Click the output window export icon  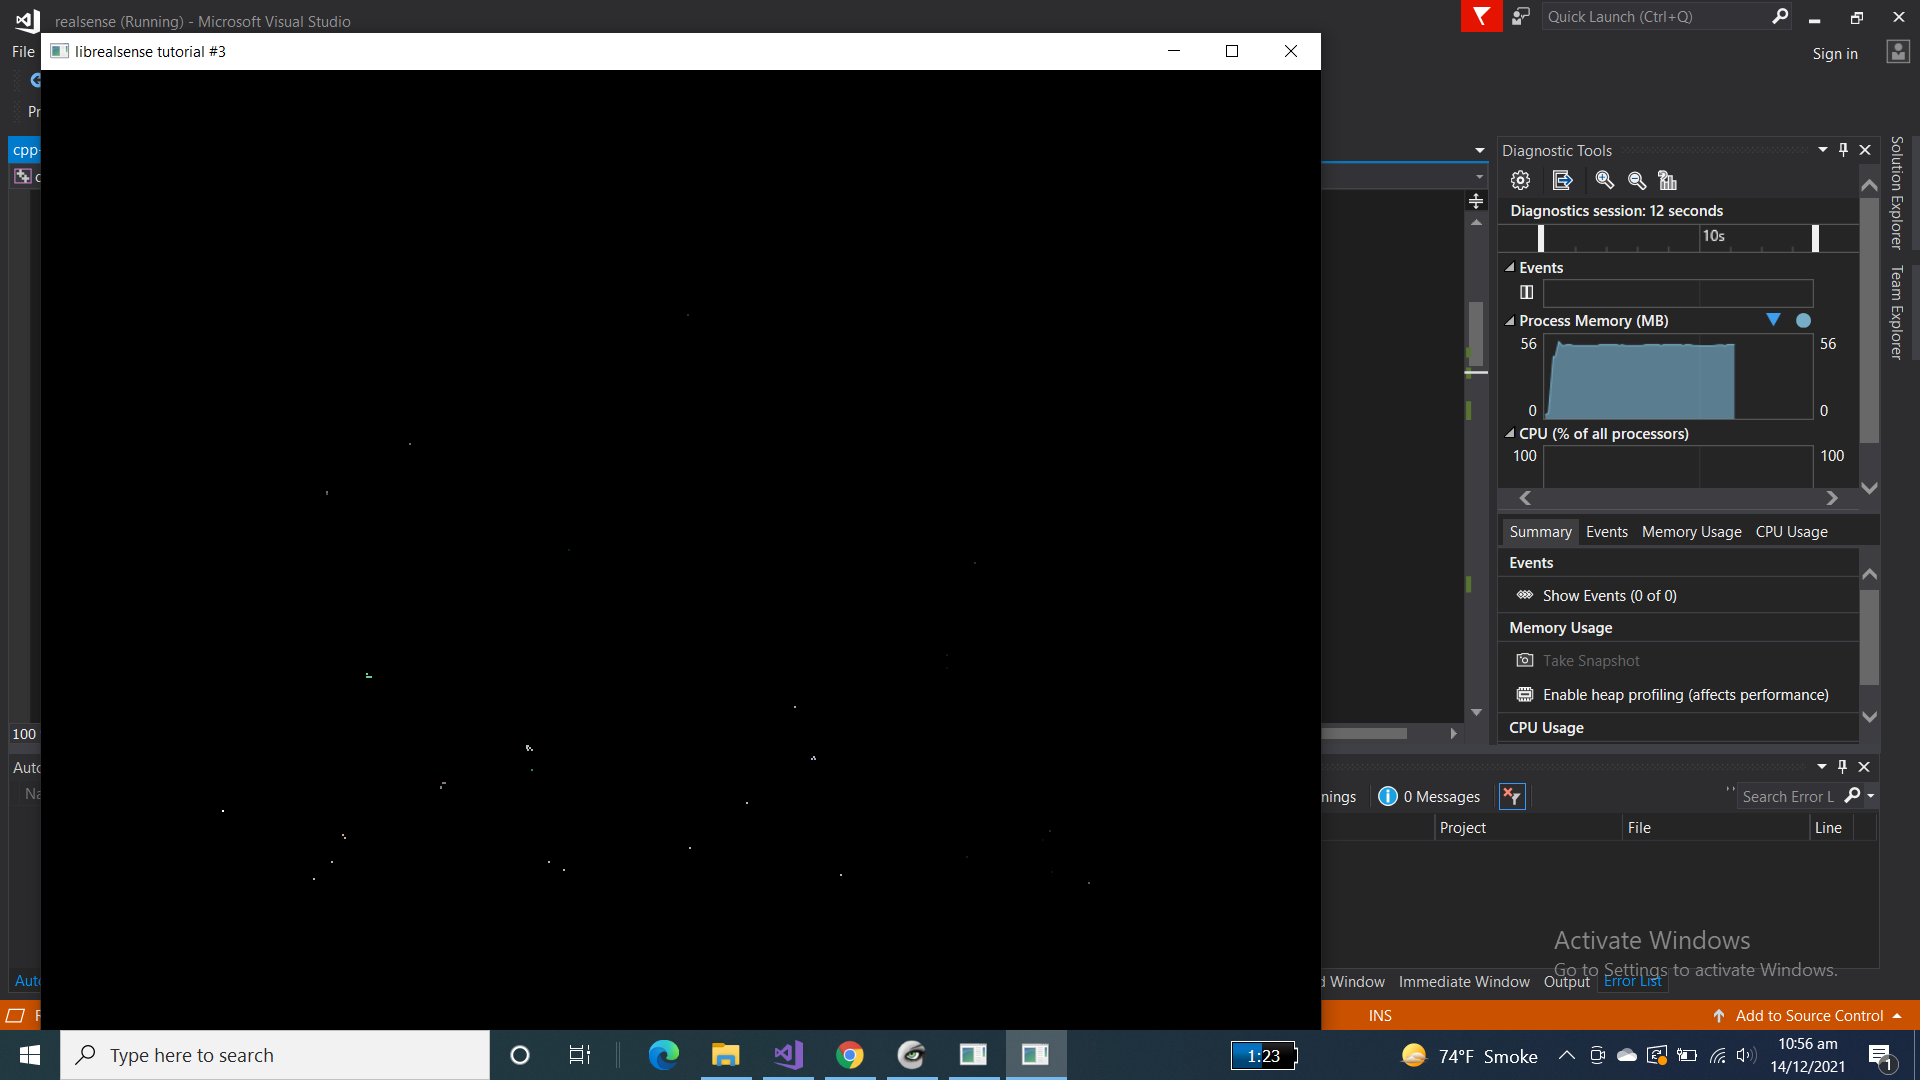tap(1562, 181)
